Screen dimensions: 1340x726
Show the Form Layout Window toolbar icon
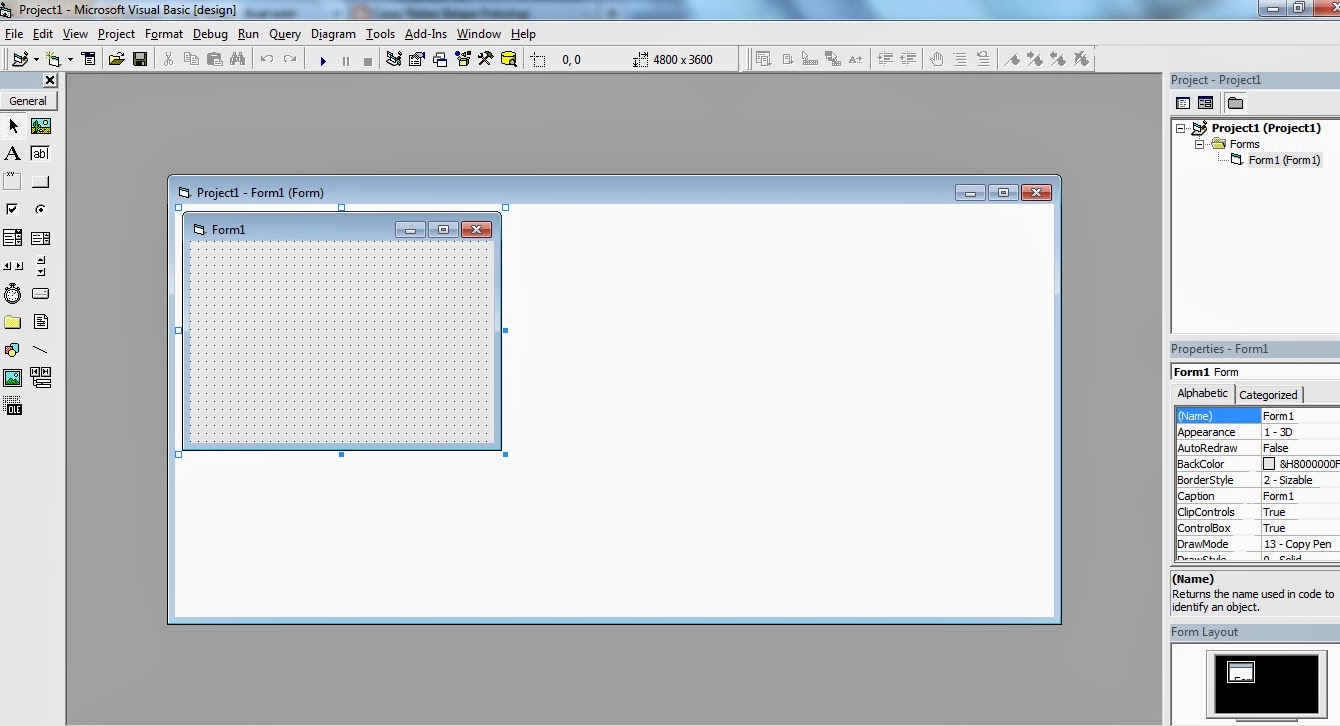click(x=440, y=60)
